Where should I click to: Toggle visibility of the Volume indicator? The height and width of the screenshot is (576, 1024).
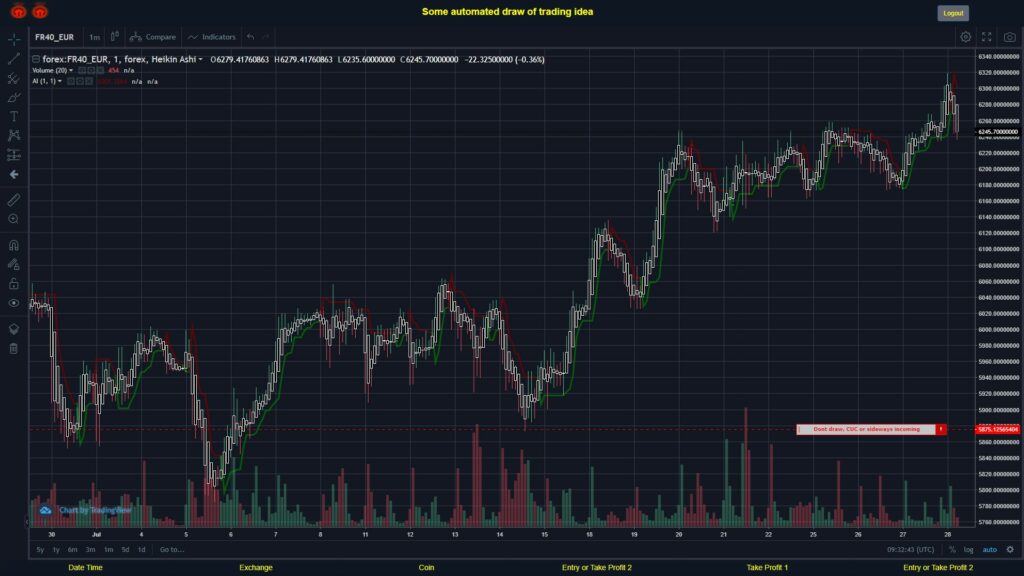[82, 71]
